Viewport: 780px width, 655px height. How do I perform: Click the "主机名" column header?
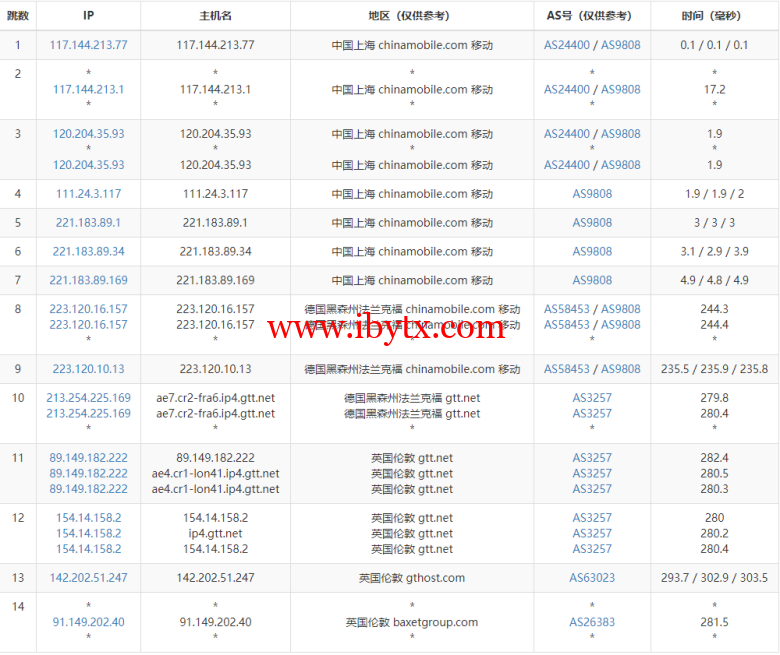[x=215, y=16]
